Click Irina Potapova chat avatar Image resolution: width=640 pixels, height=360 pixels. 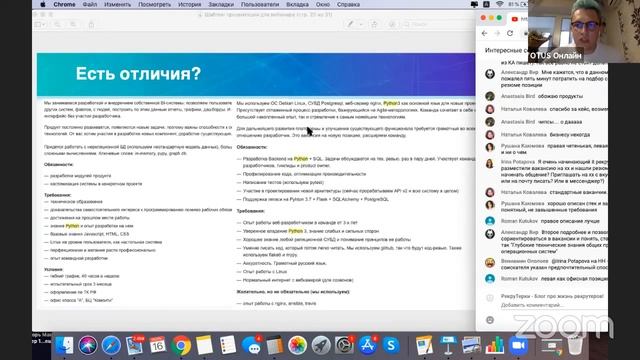490,164
